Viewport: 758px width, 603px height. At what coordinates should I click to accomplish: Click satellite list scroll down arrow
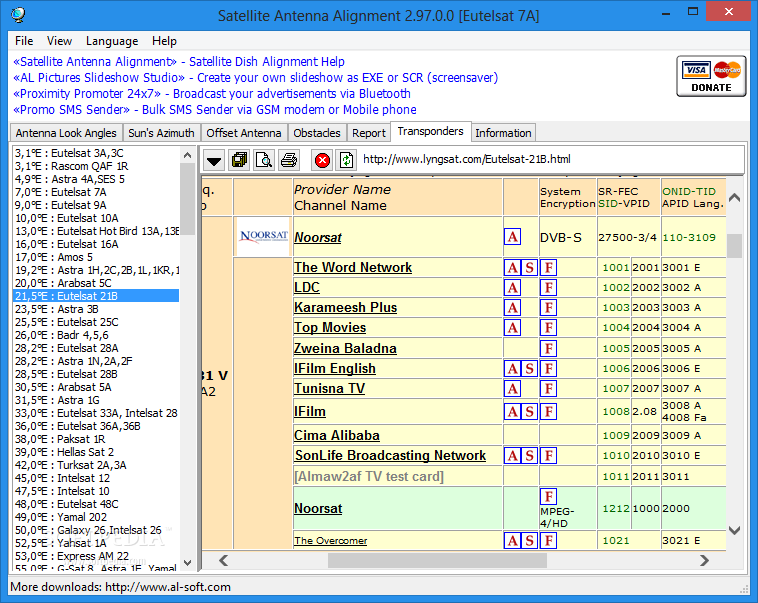click(x=188, y=563)
